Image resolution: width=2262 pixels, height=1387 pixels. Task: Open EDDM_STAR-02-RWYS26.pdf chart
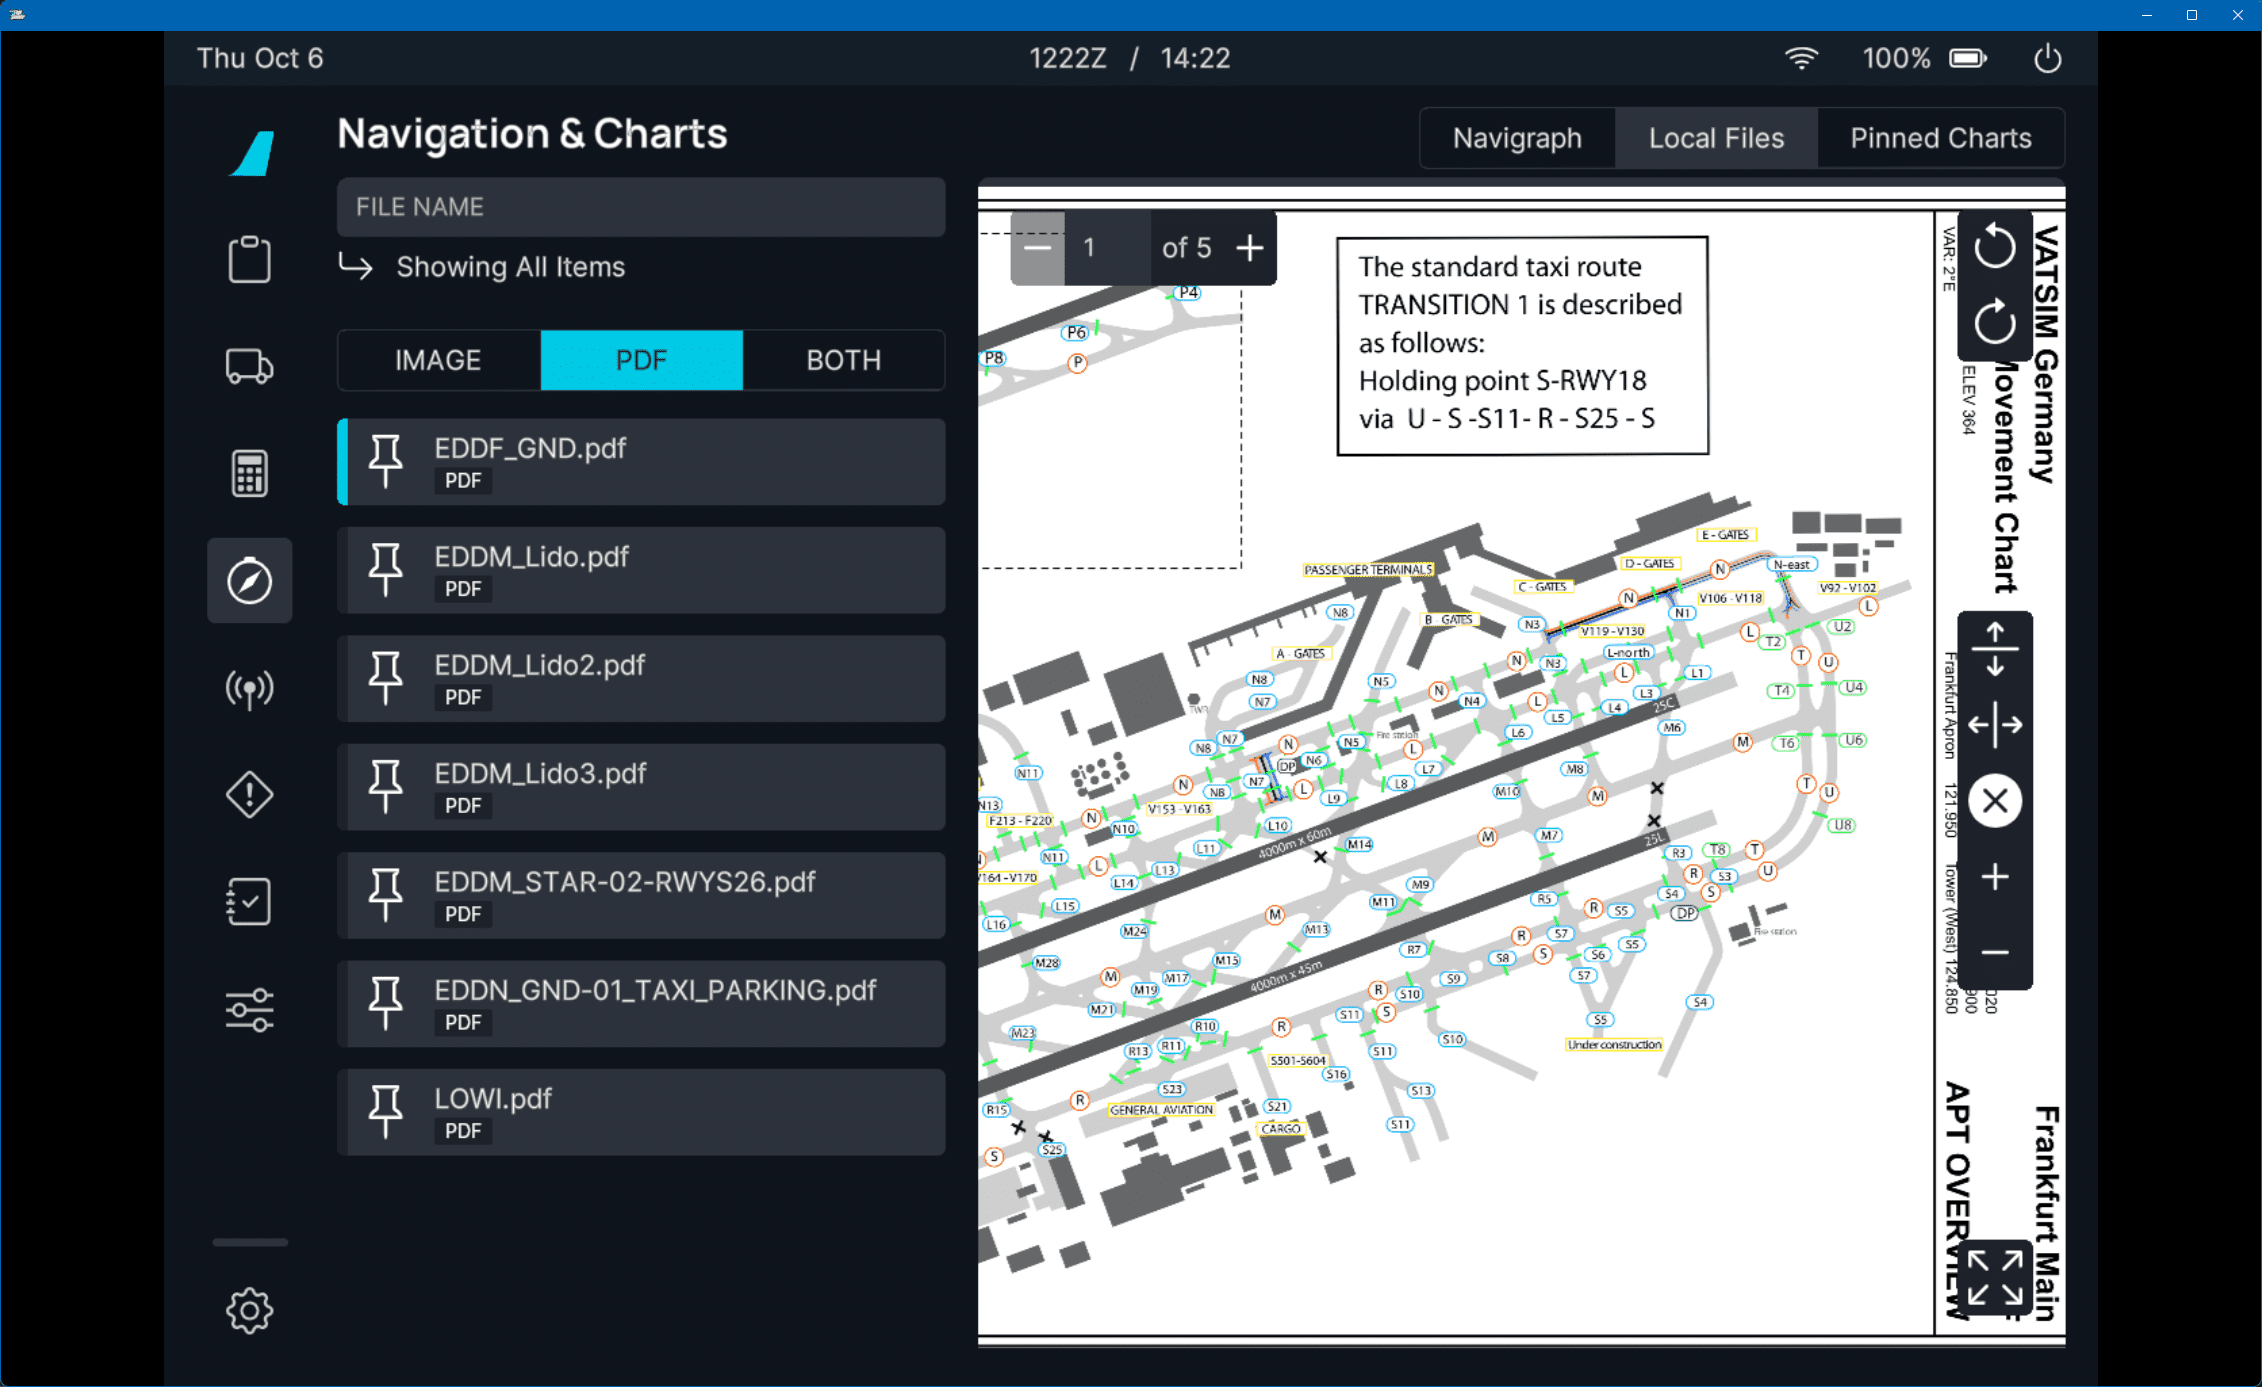pos(641,895)
